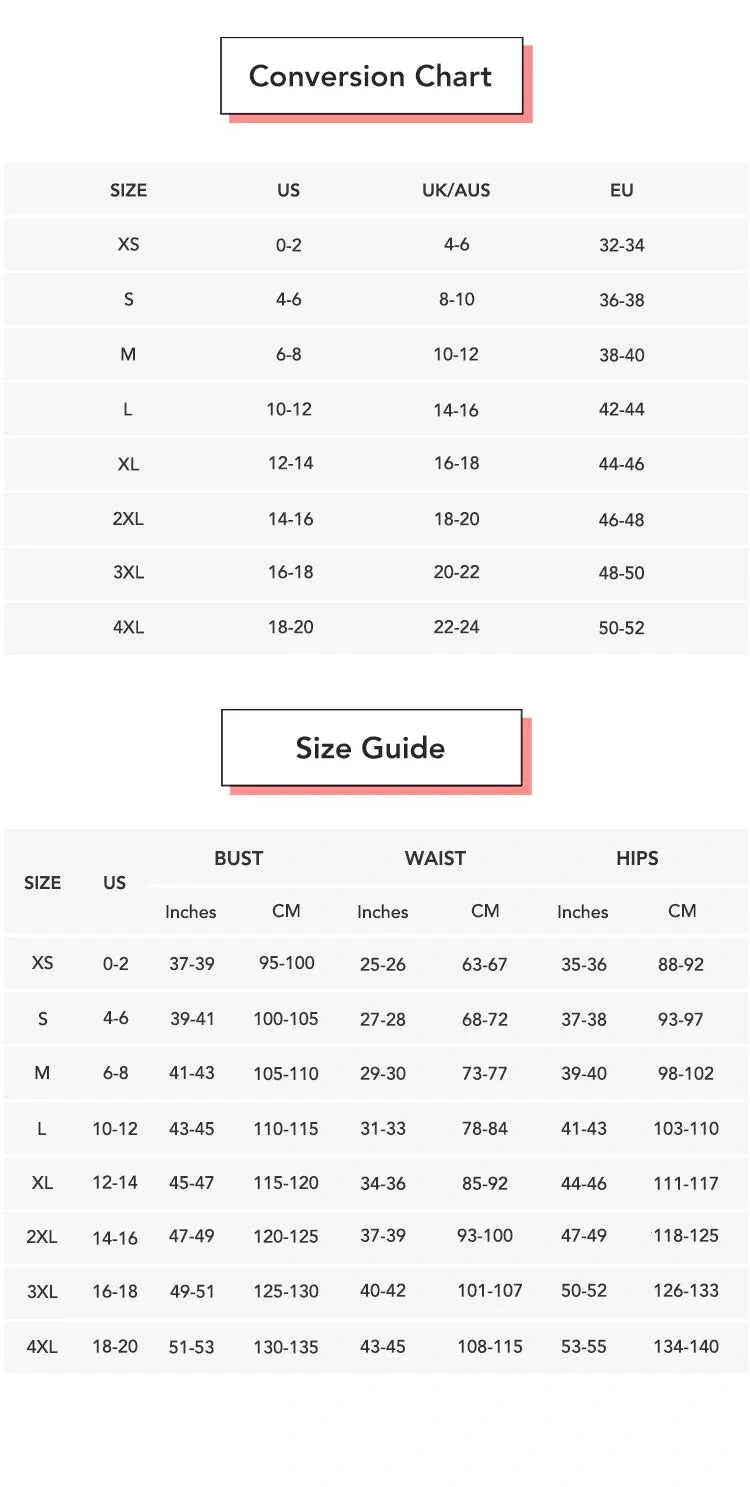
Task: Click the XS hips inches value 35-36
Action: pos(584,965)
